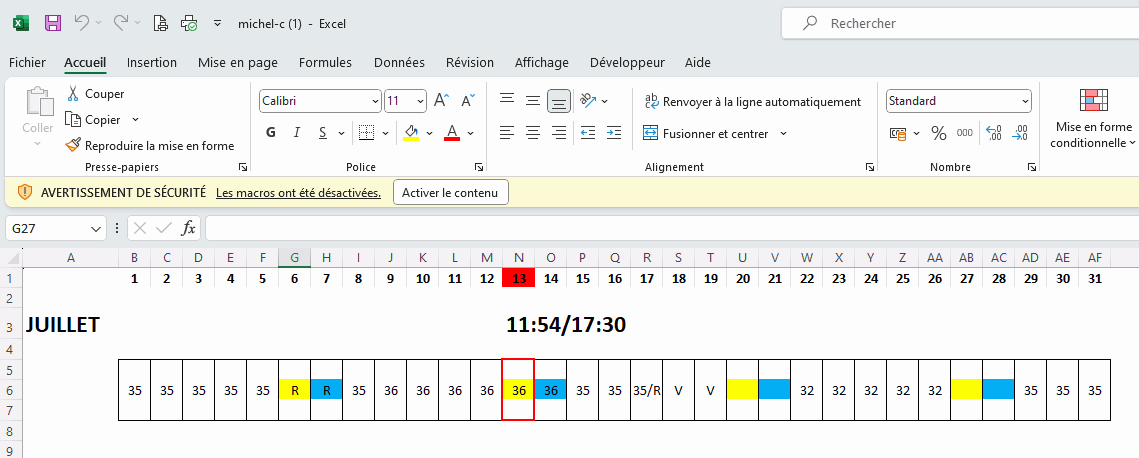Increase font size with large A
This screenshot has height=458, width=1139.
442,101
